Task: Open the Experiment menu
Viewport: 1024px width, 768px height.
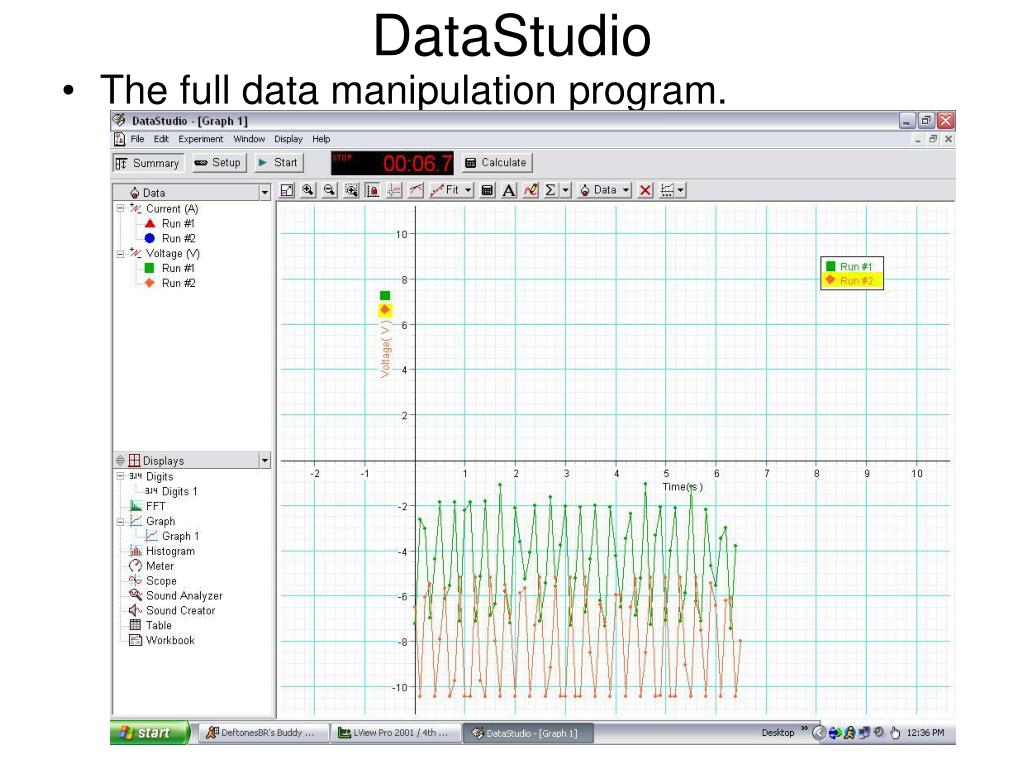Action: pyautogui.click(x=200, y=139)
